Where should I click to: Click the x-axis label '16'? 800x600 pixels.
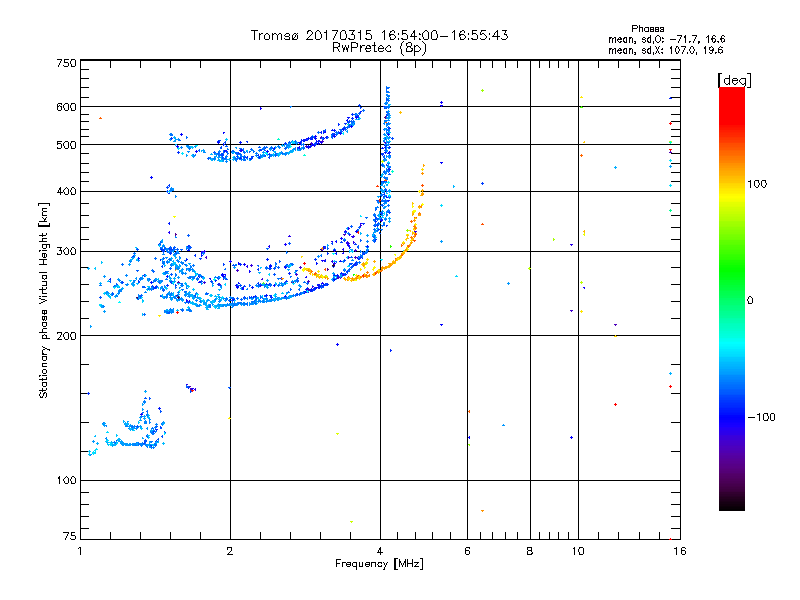pos(680,551)
